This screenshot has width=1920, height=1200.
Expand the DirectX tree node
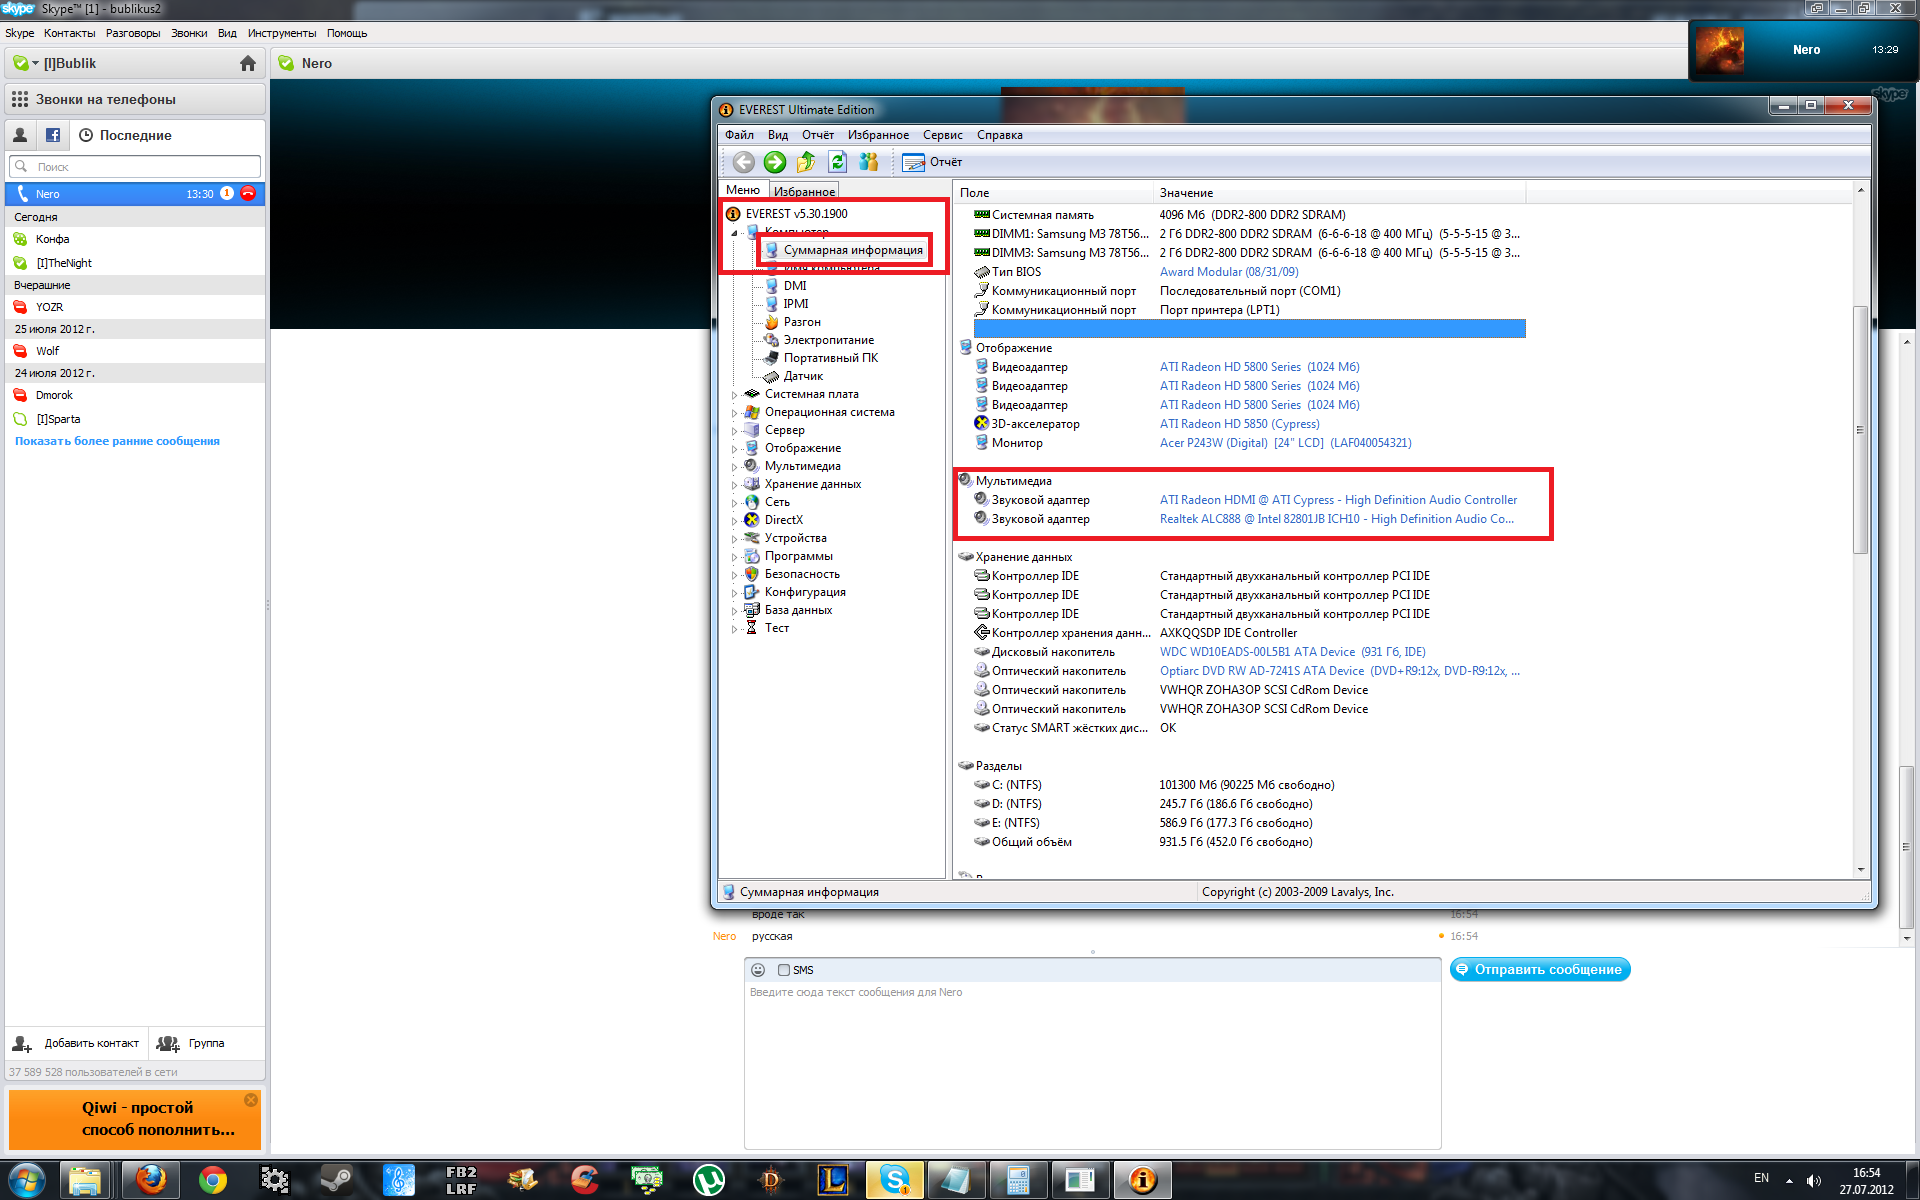734,521
